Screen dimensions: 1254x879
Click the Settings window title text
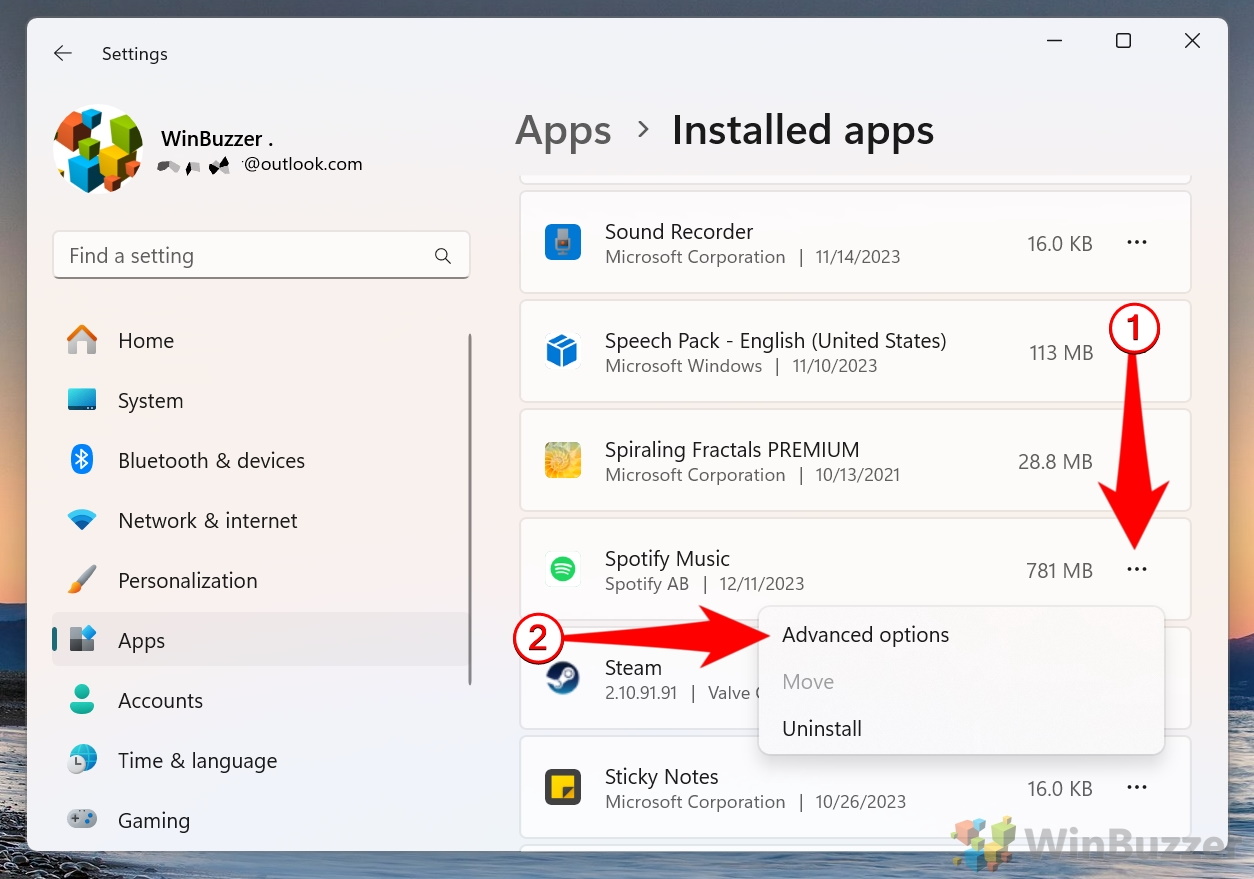point(135,54)
